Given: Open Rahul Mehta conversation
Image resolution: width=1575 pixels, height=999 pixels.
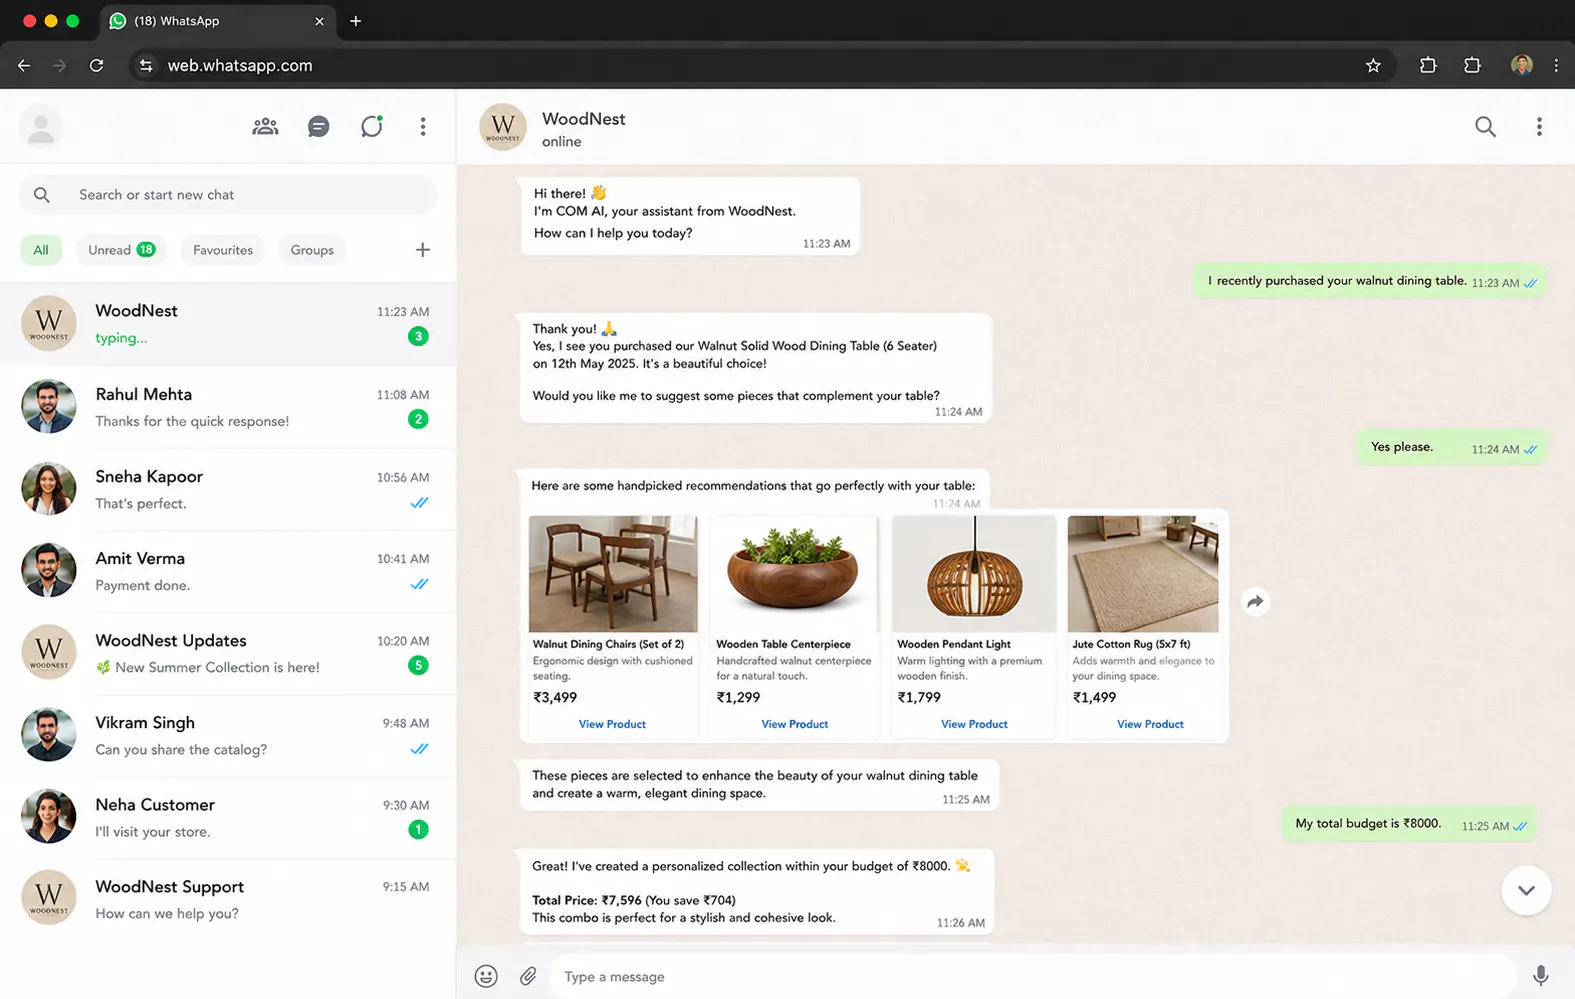Looking at the screenshot, I should [228, 407].
